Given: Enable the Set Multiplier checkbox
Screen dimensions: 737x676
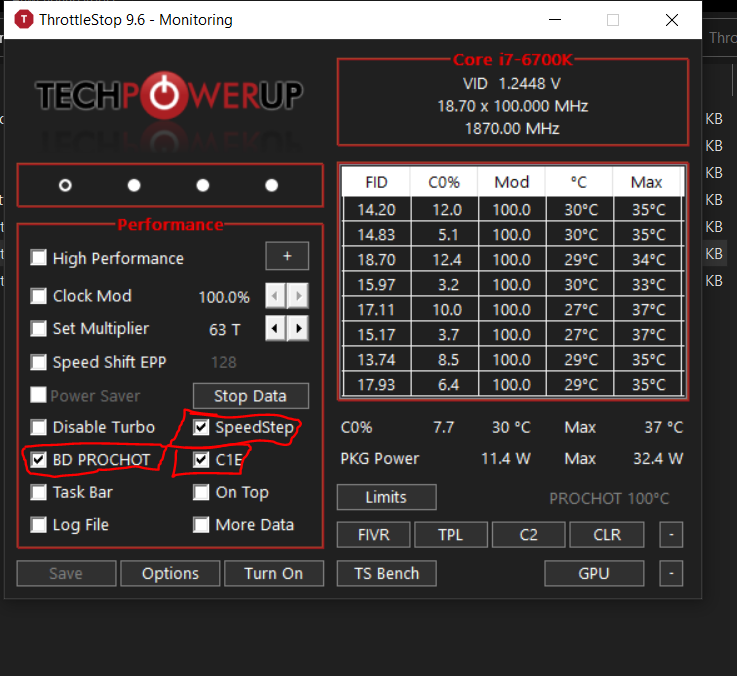Looking at the screenshot, I should [39, 328].
